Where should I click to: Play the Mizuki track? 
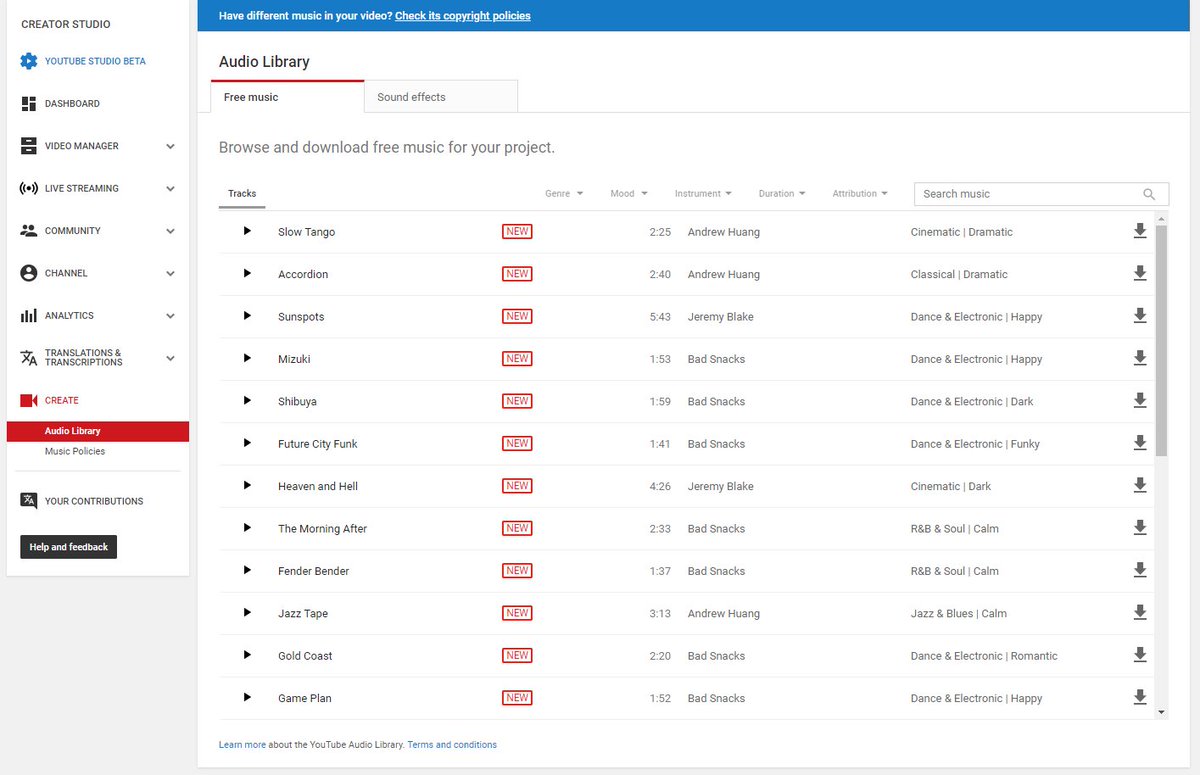point(247,358)
